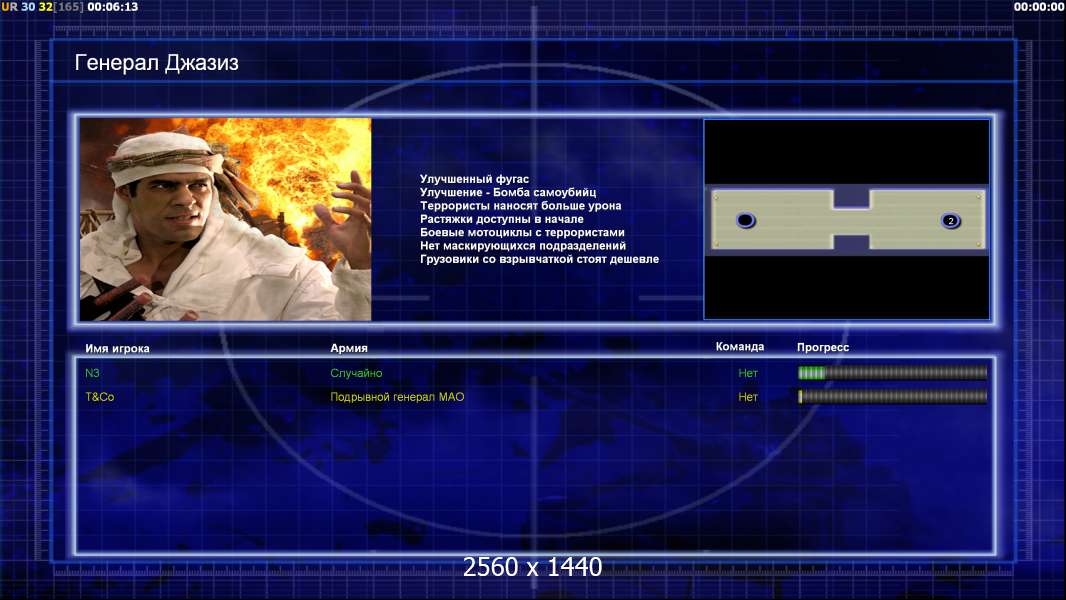Click the map preview thumbnail

(846, 219)
